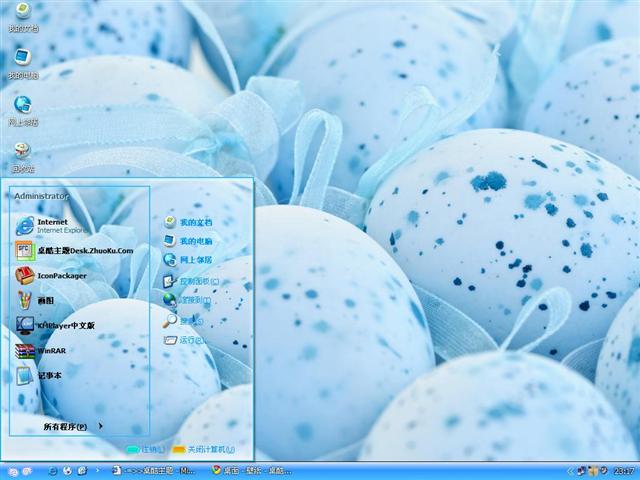This screenshot has height=480, width=640.
Task: Switch to the Chrome 桌面-壁纸 taskbar button
Action: [x=252, y=471]
